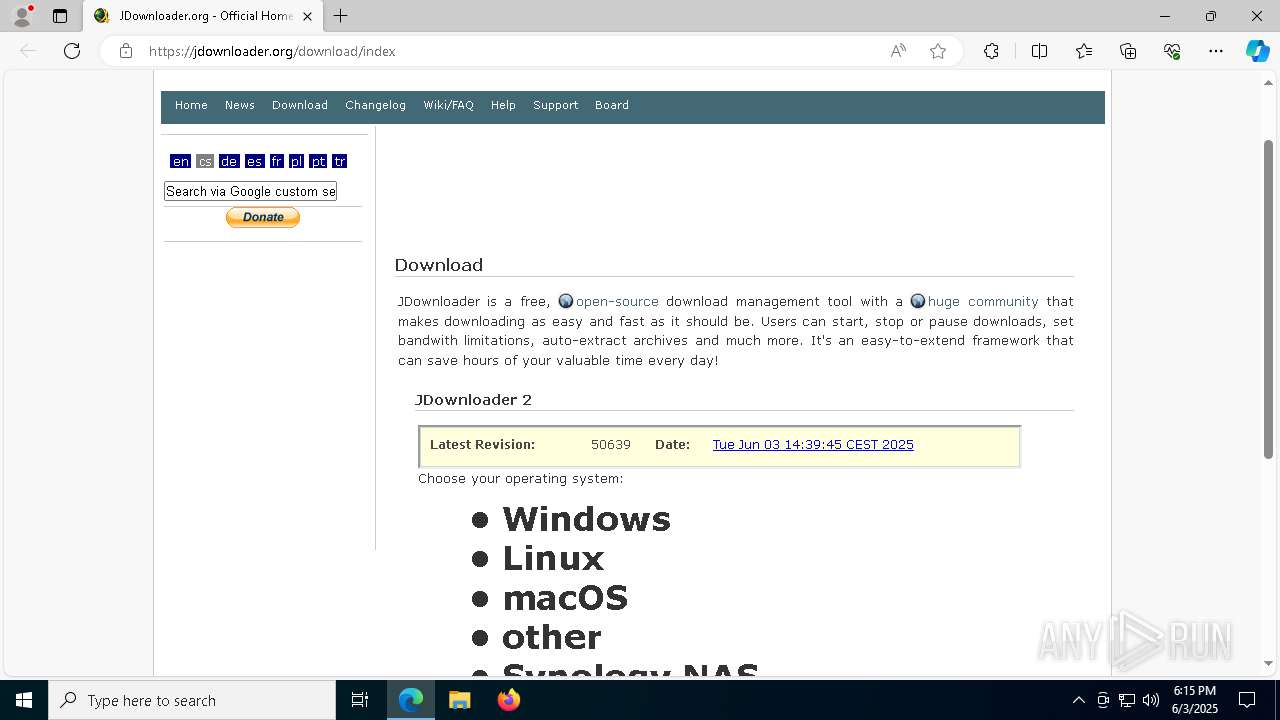This screenshot has width=1280, height=720.
Task: Go to Home in site navigation
Action: [x=191, y=105]
